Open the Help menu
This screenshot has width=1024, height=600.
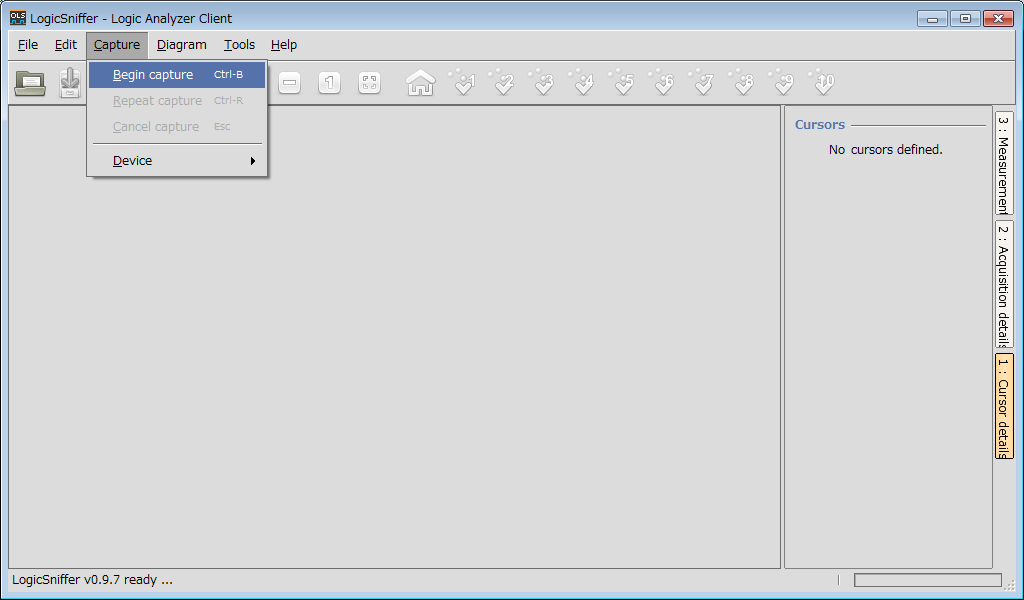tap(284, 44)
